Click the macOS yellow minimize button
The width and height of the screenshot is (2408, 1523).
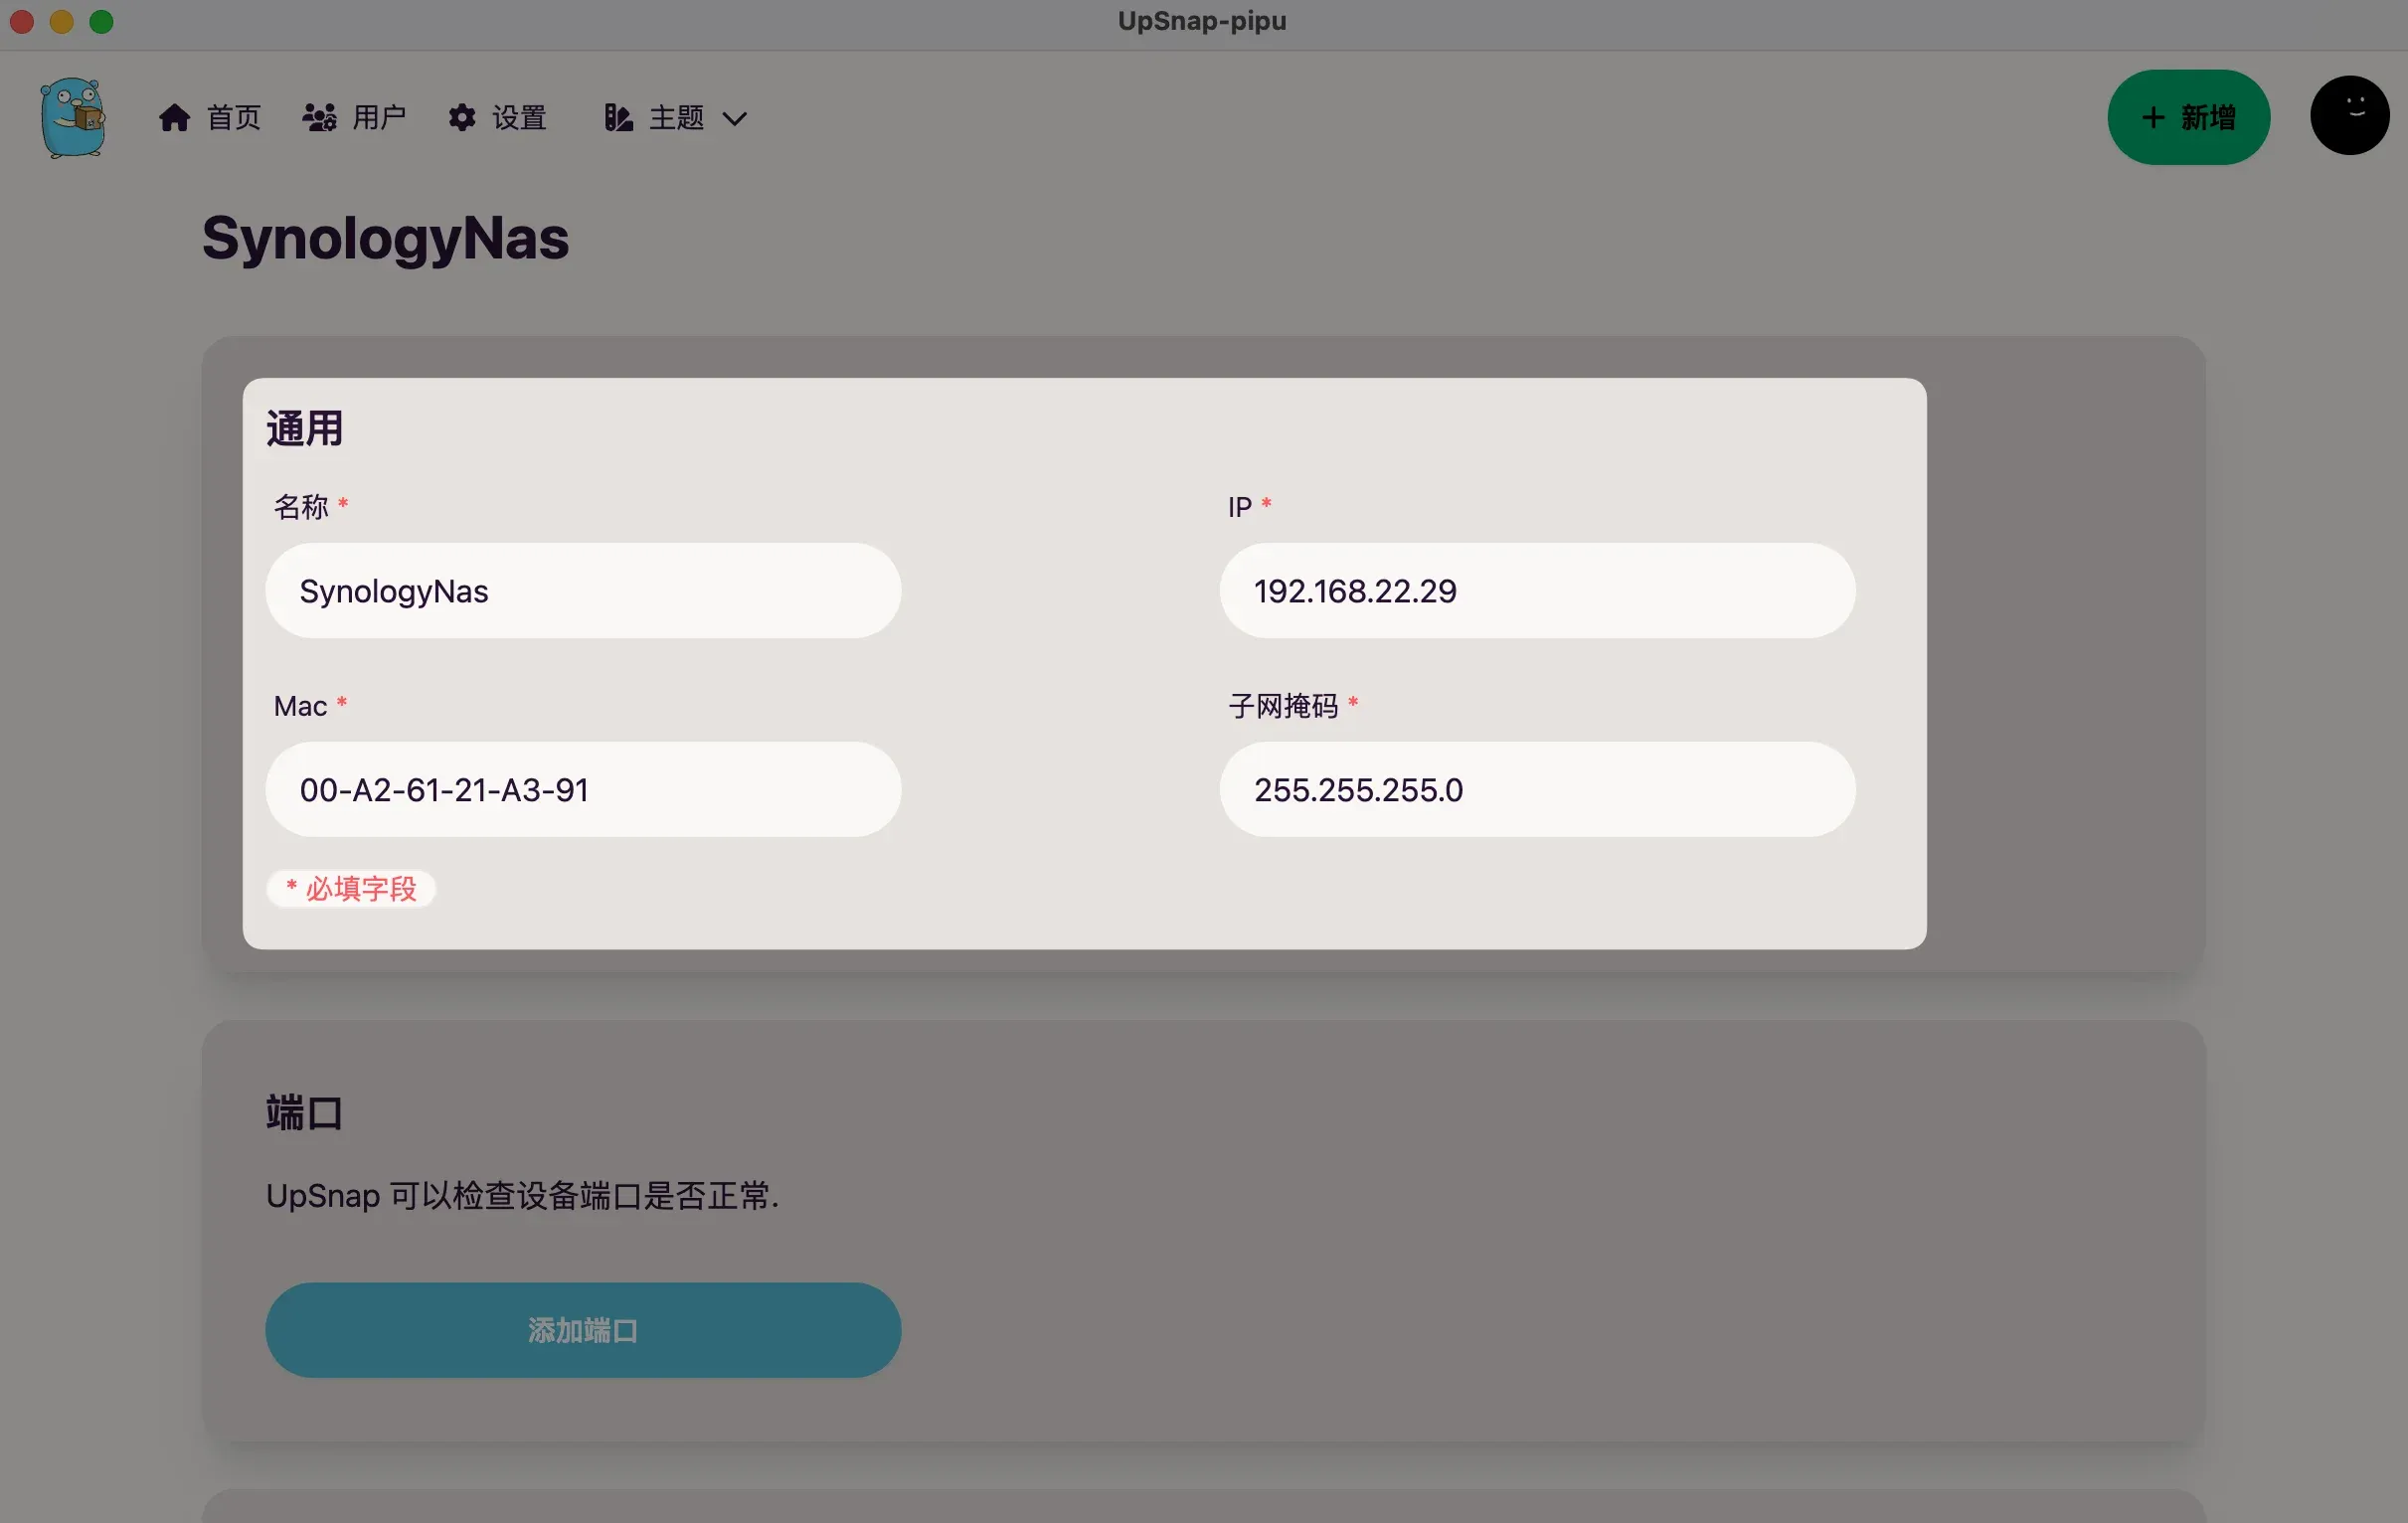[x=61, y=21]
